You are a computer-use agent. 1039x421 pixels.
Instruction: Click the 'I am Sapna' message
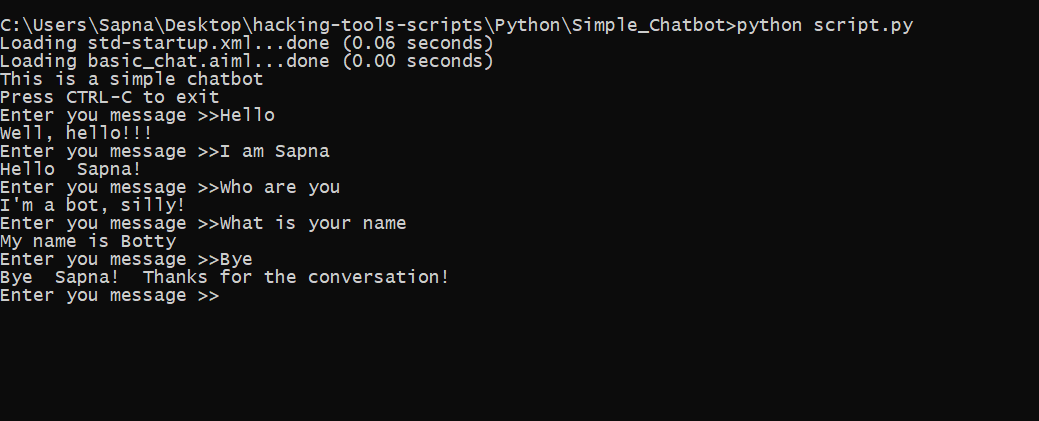(274, 151)
